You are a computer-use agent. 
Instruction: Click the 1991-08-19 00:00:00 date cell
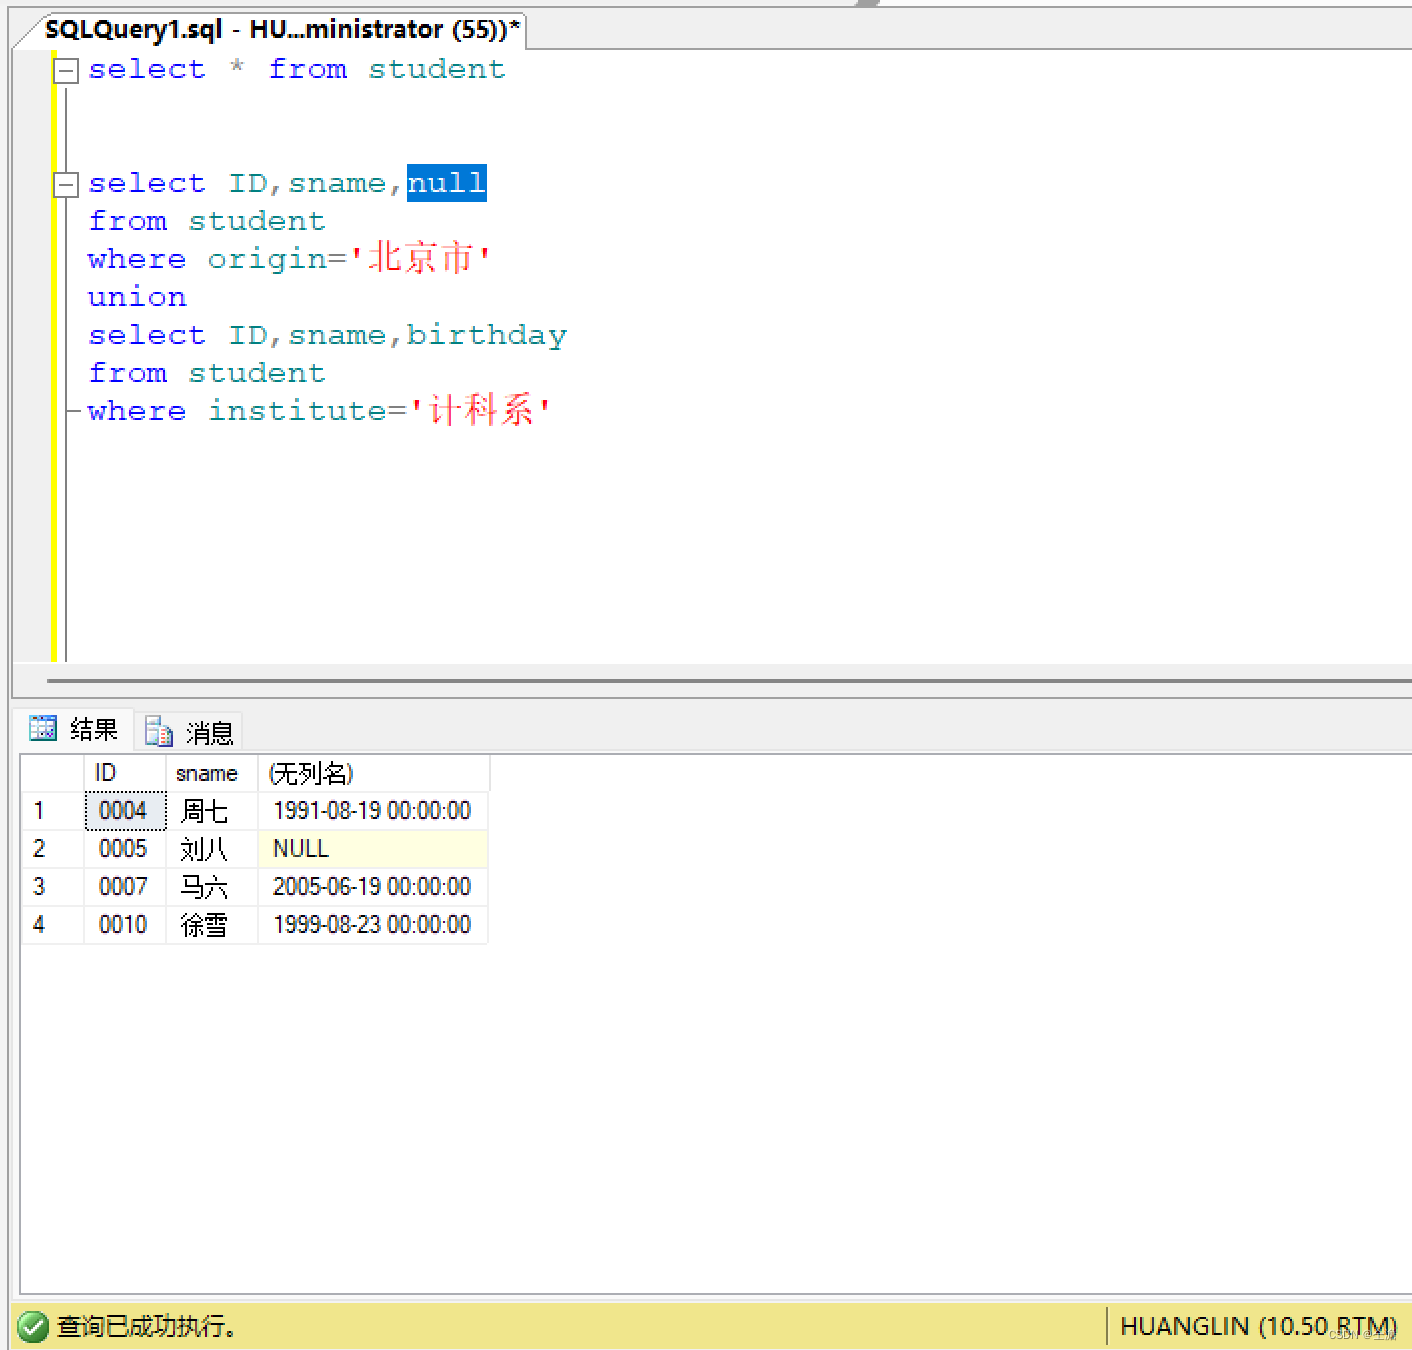coord(373,811)
